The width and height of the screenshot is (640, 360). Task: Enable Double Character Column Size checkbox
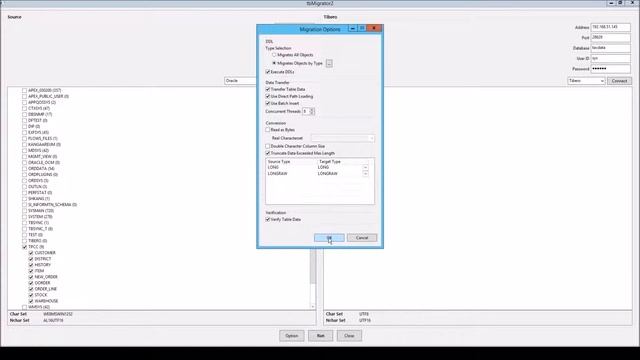[x=268, y=146]
